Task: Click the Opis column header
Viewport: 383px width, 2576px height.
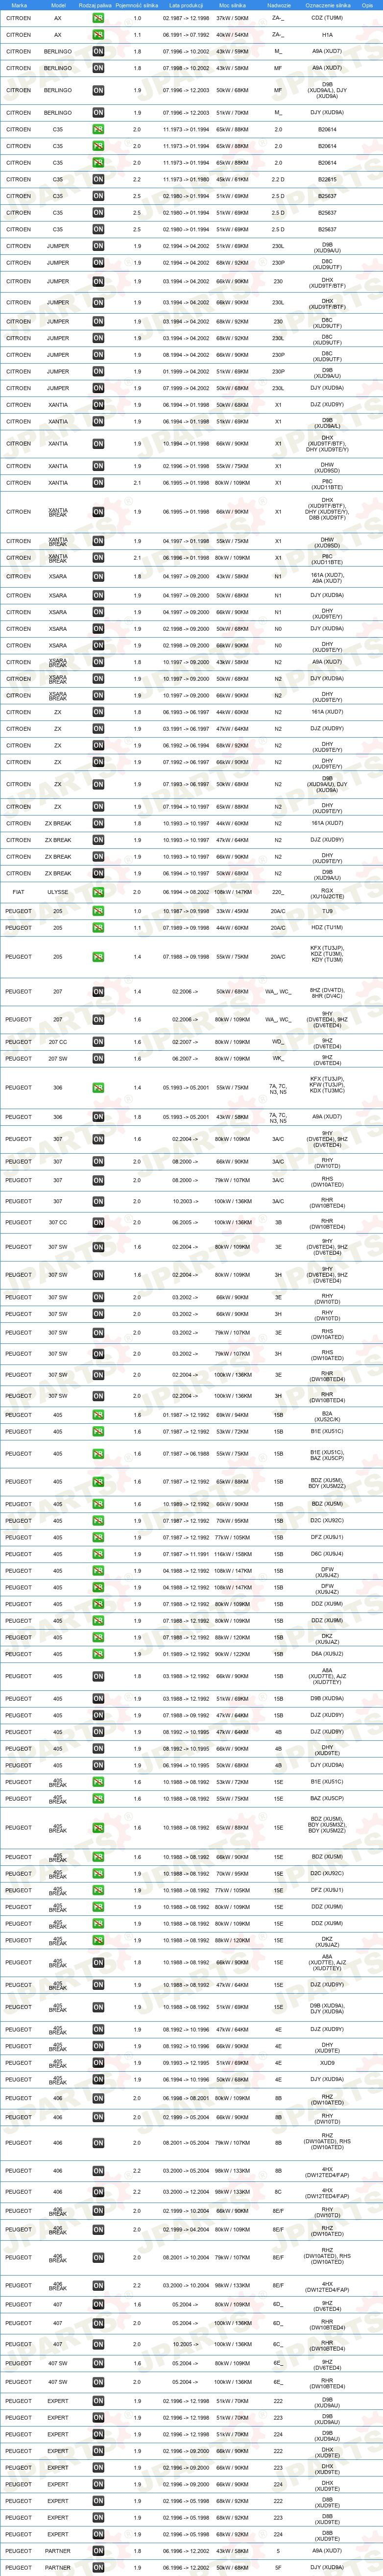Action: 368,5
